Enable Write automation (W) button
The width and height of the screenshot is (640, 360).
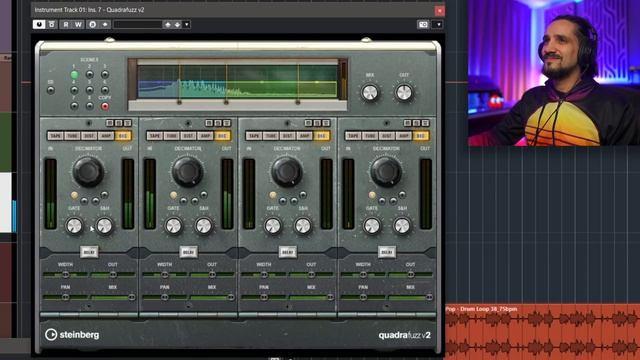point(78,24)
